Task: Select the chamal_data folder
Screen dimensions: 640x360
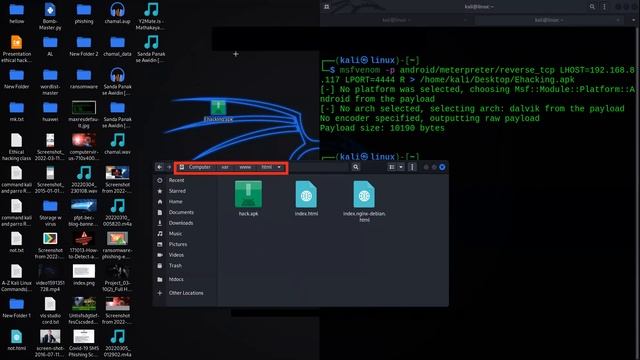Action: pos(117,46)
